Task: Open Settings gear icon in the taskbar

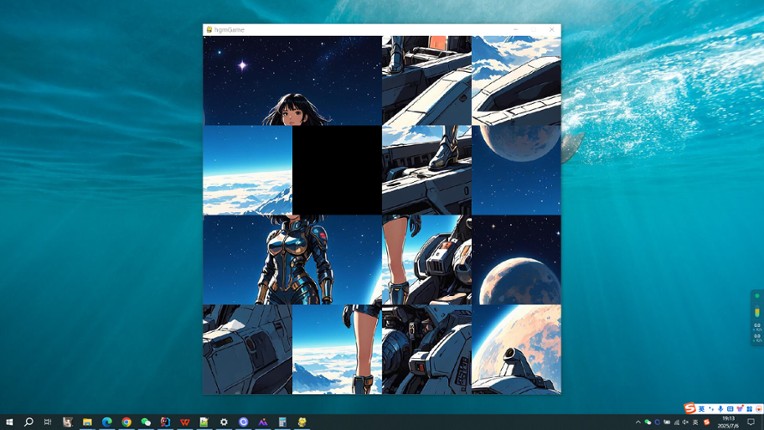Action: coord(224,422)
